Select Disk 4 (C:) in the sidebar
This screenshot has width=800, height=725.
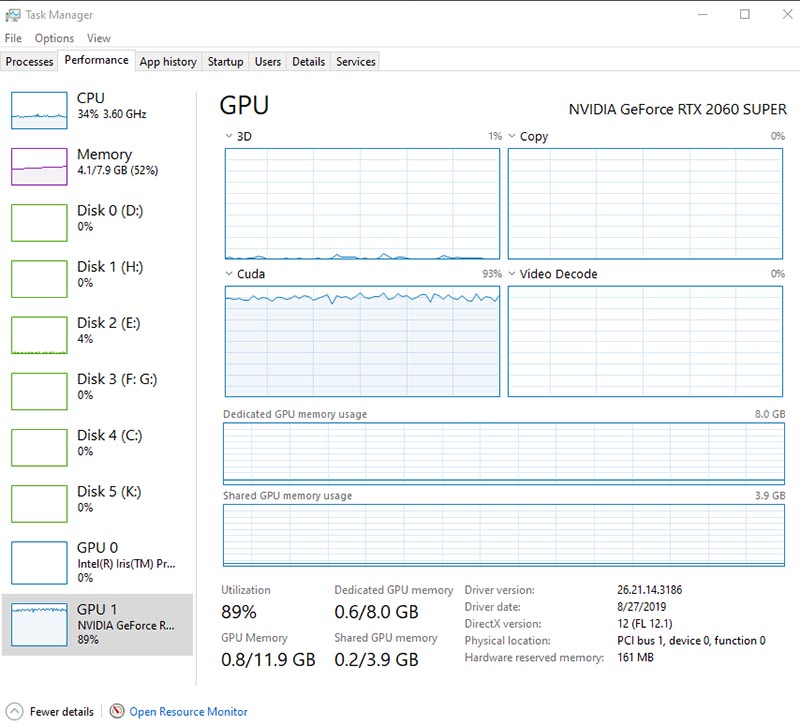coord(98,447)
